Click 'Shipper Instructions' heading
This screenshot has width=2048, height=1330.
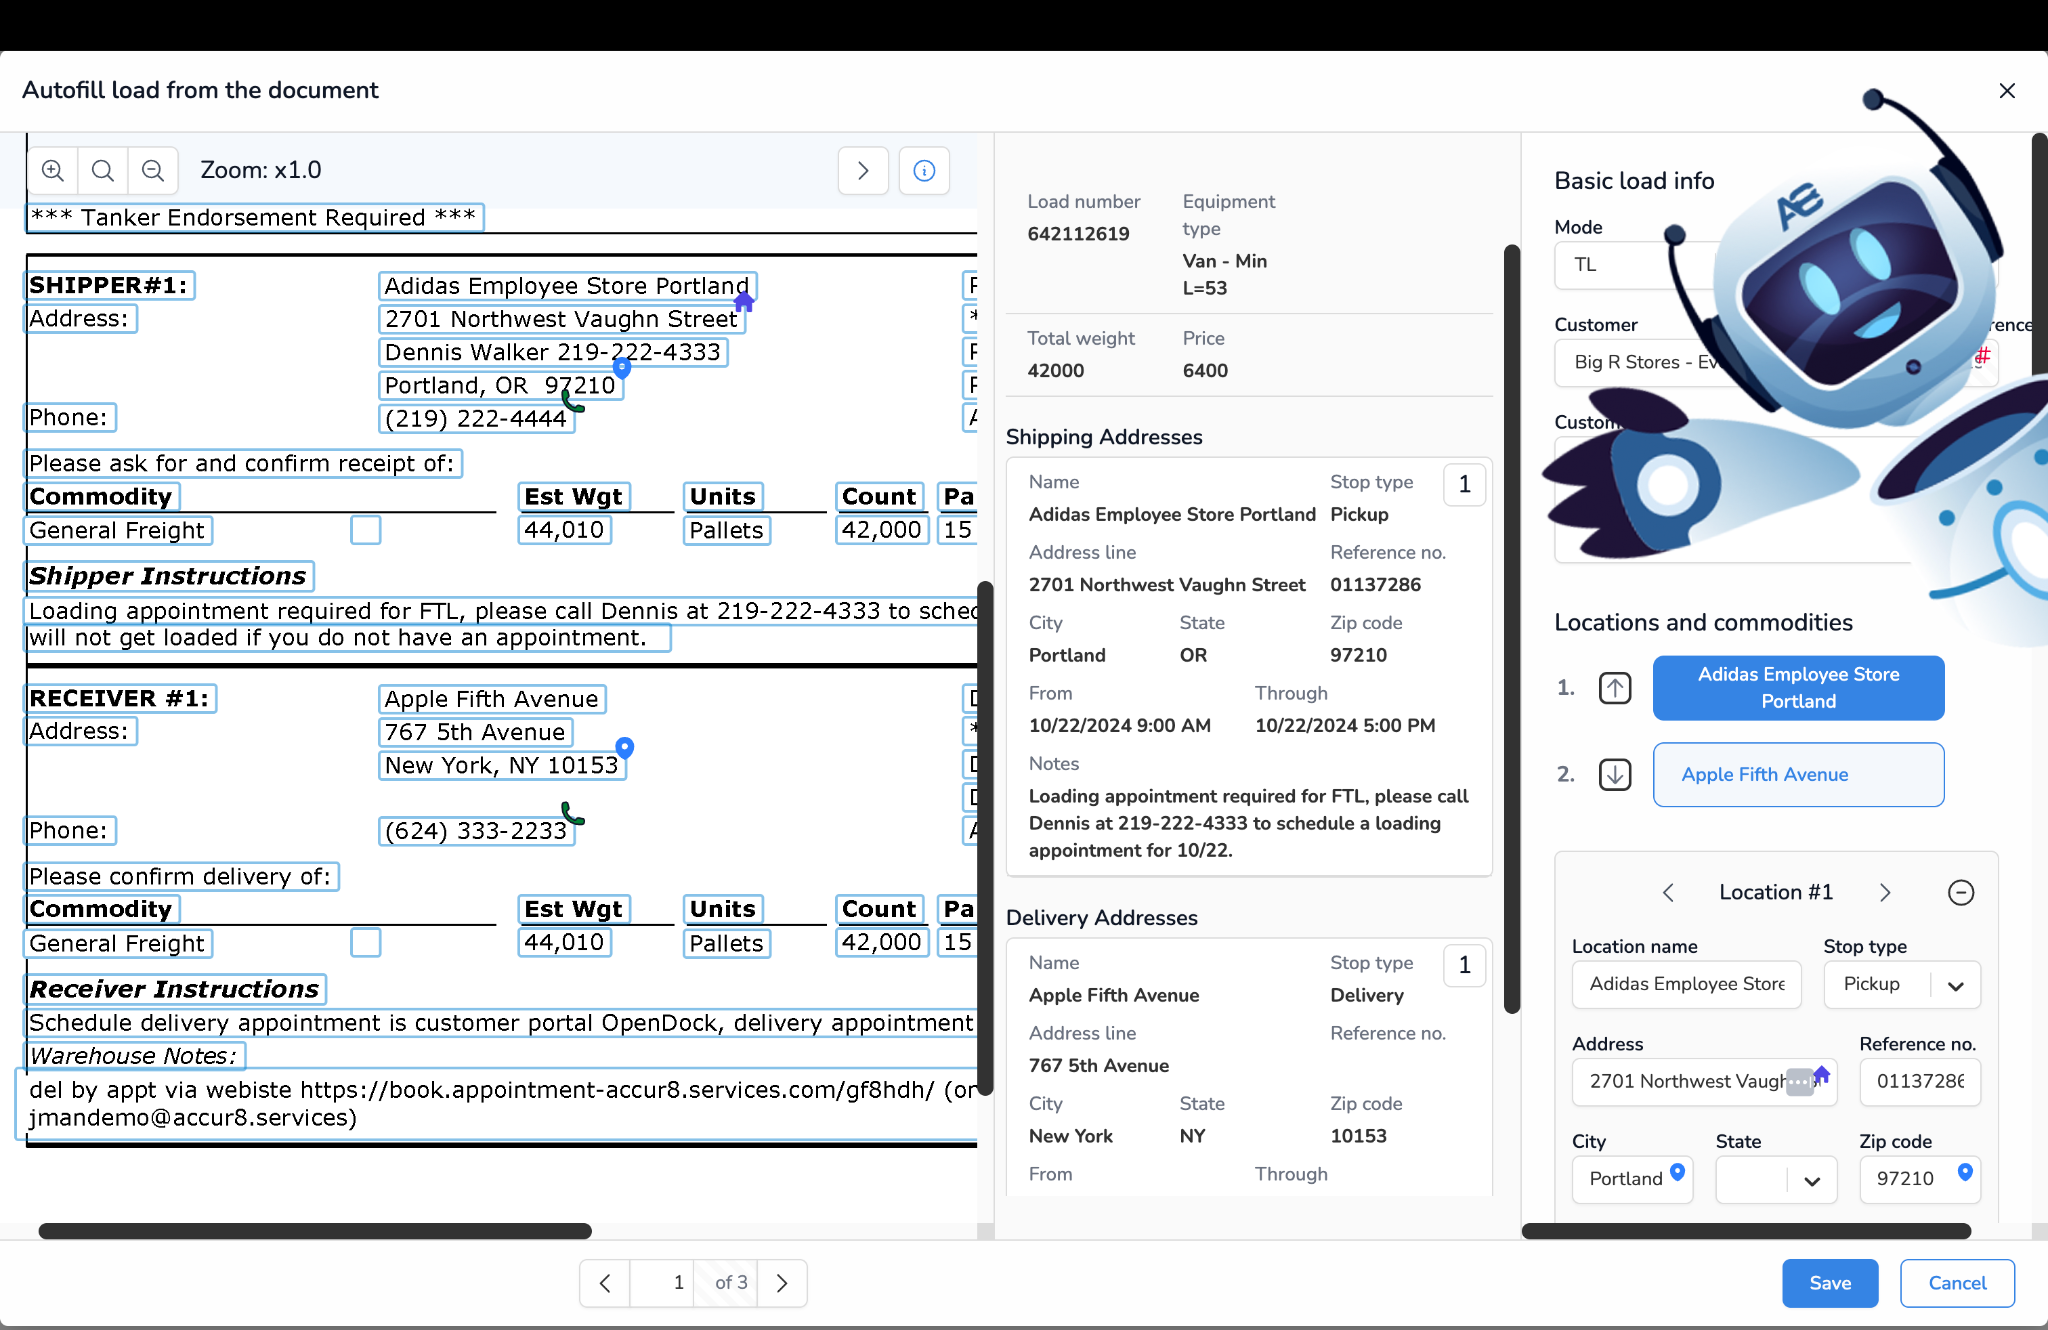[x=168, y=576]
